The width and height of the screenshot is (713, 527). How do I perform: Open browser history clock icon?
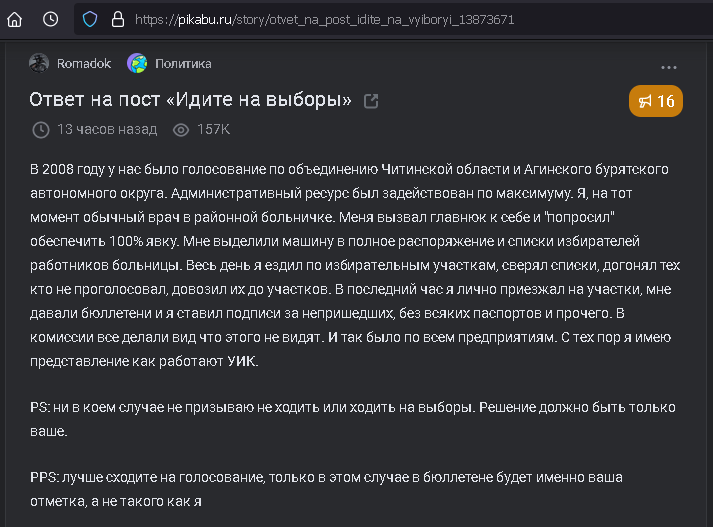coord(50,19)
